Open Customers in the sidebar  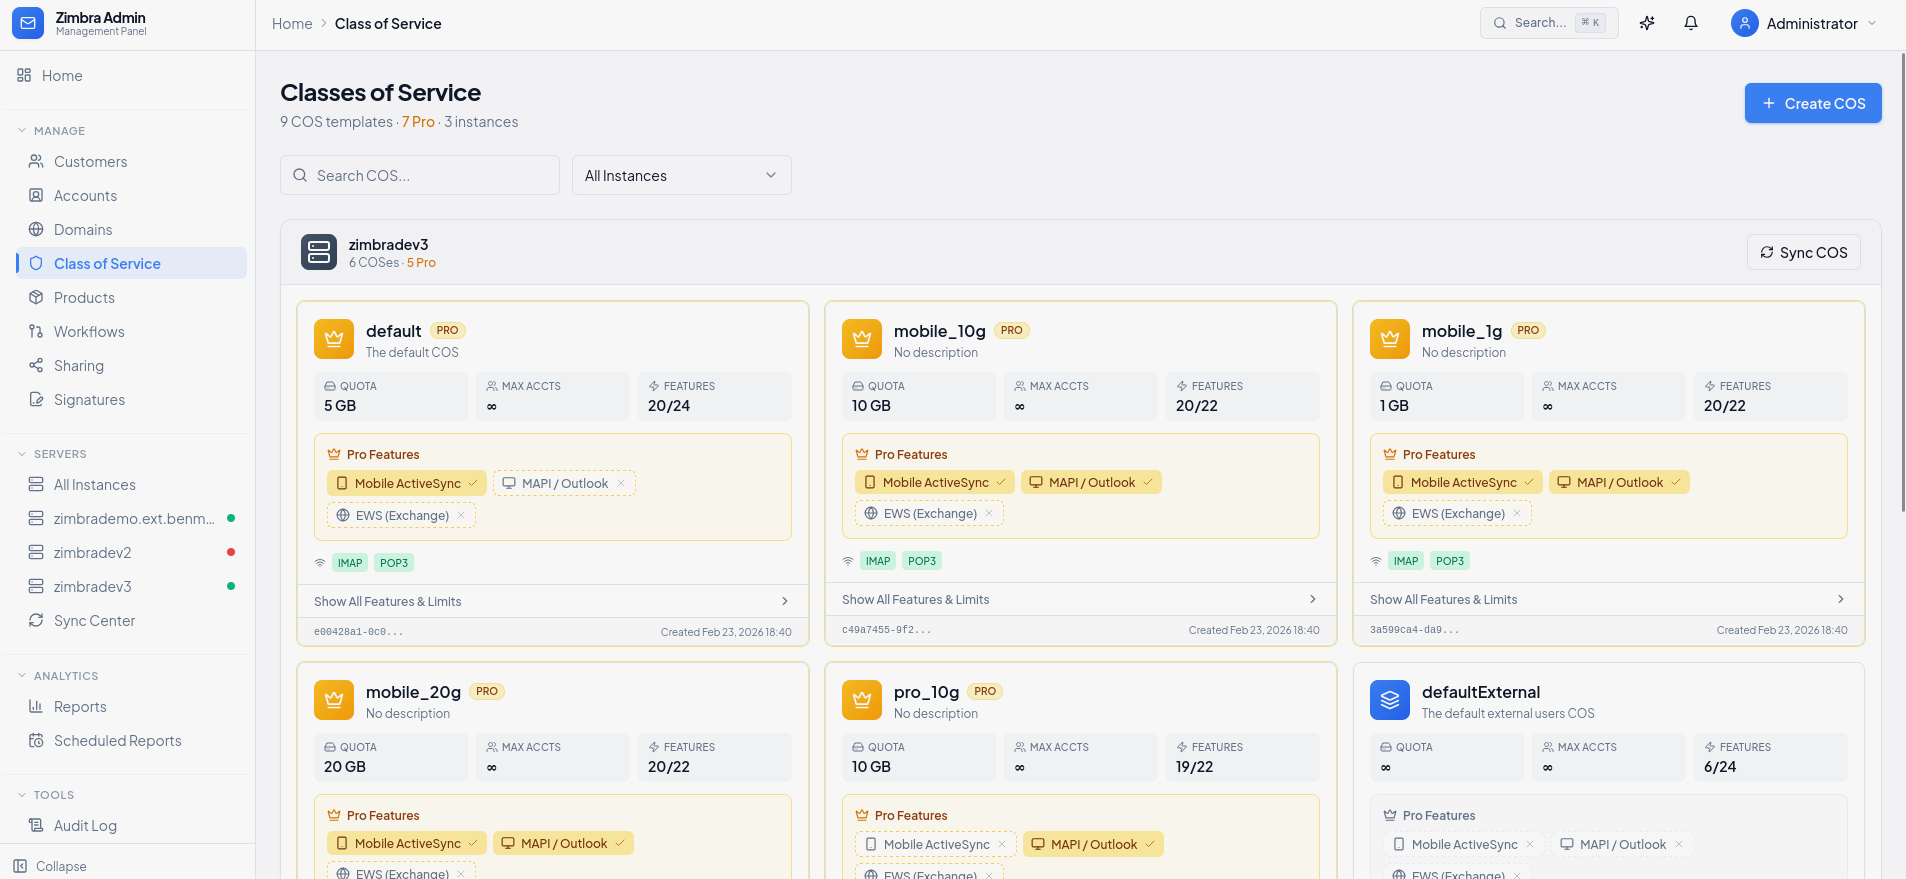pyautogui.click(x=90, y=162)
